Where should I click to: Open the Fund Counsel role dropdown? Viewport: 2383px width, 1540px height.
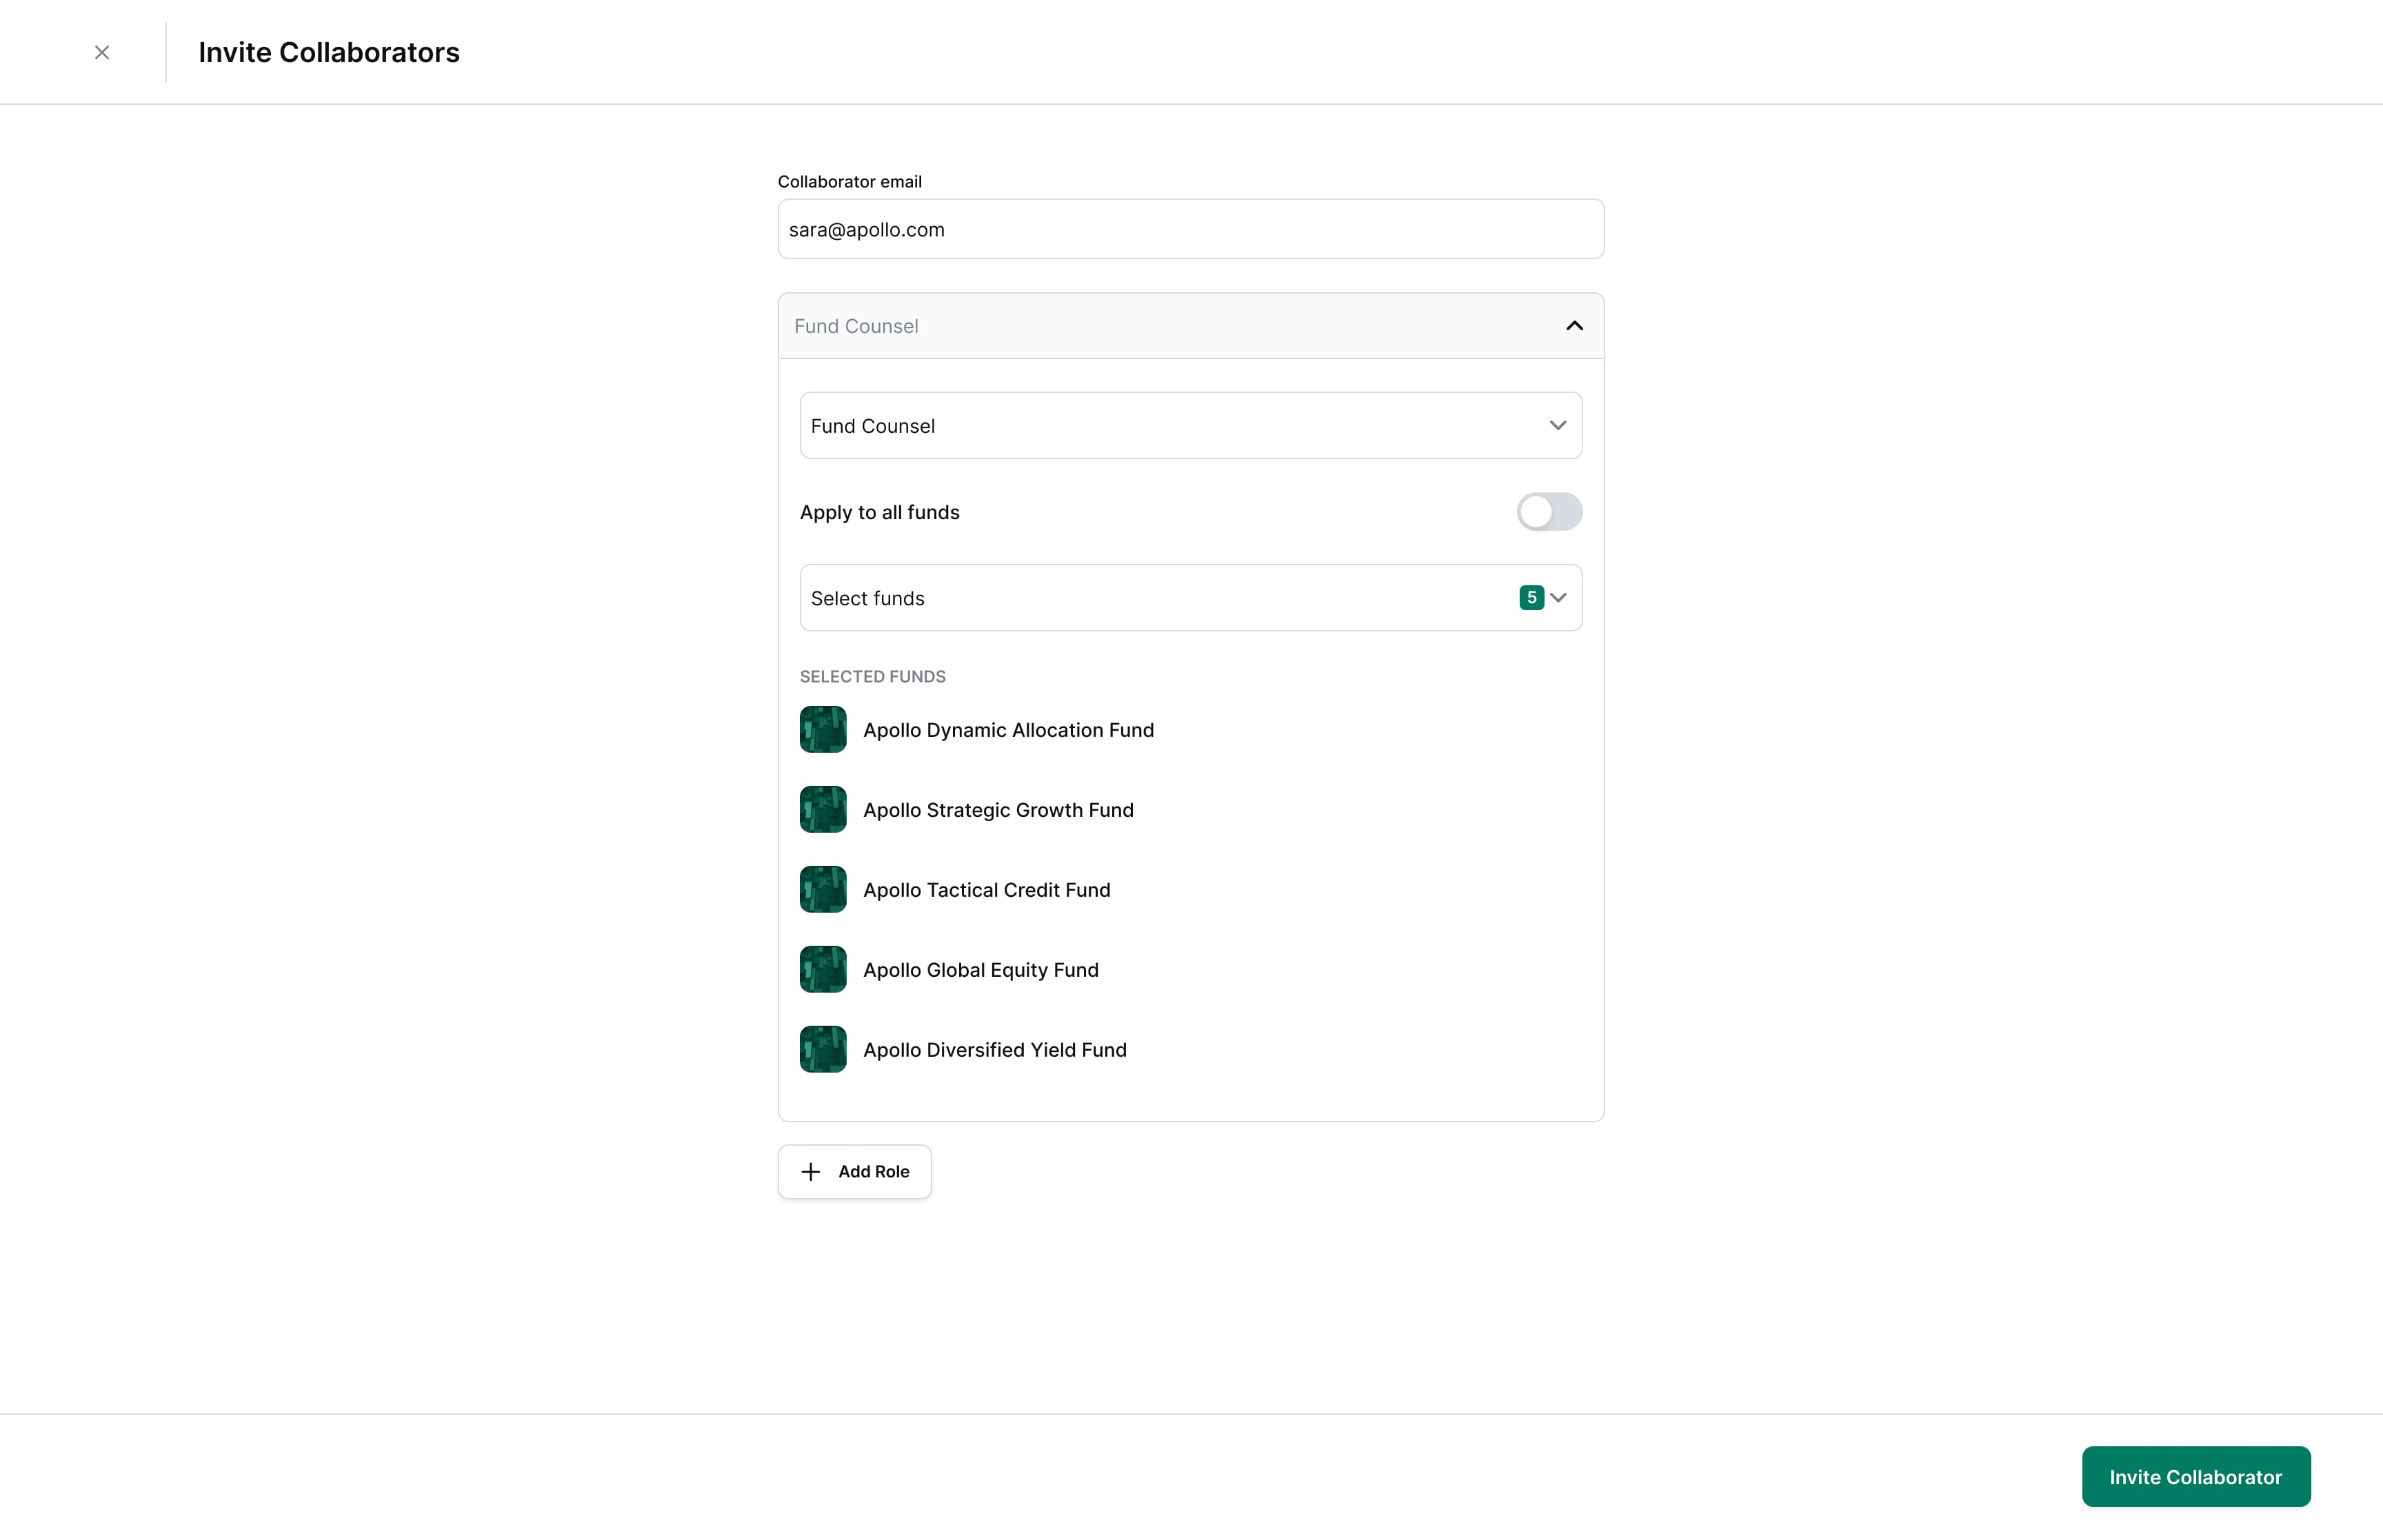coord(1191,426)
